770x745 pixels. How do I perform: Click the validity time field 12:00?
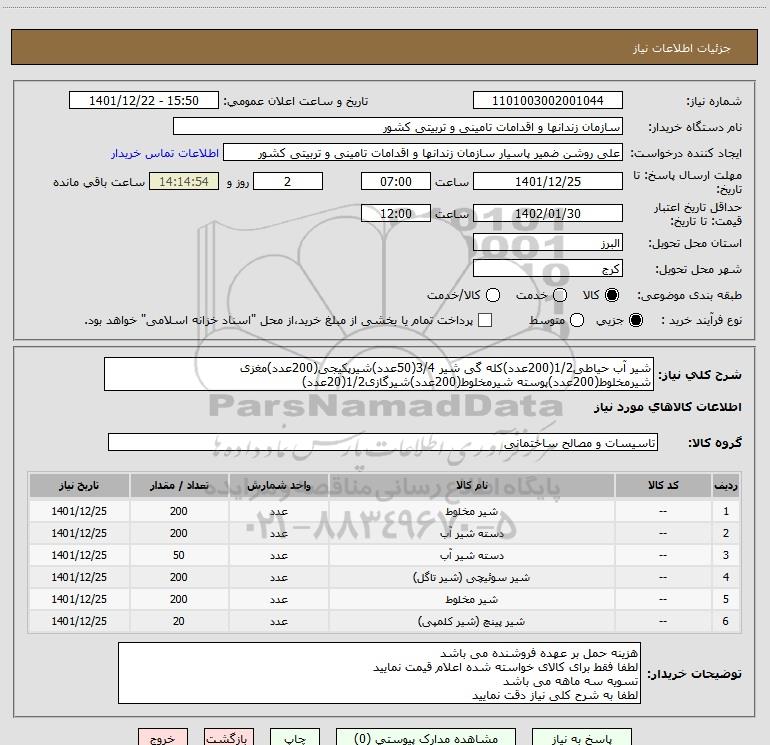[x=396, y=213]
